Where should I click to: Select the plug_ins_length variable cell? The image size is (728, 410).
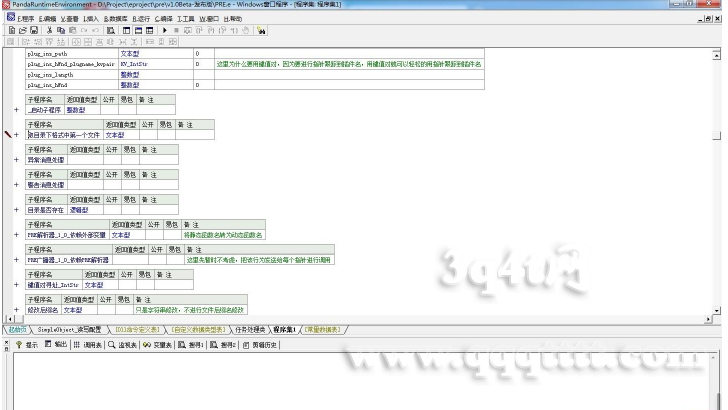pyautogui.click(x=72, y=74)
